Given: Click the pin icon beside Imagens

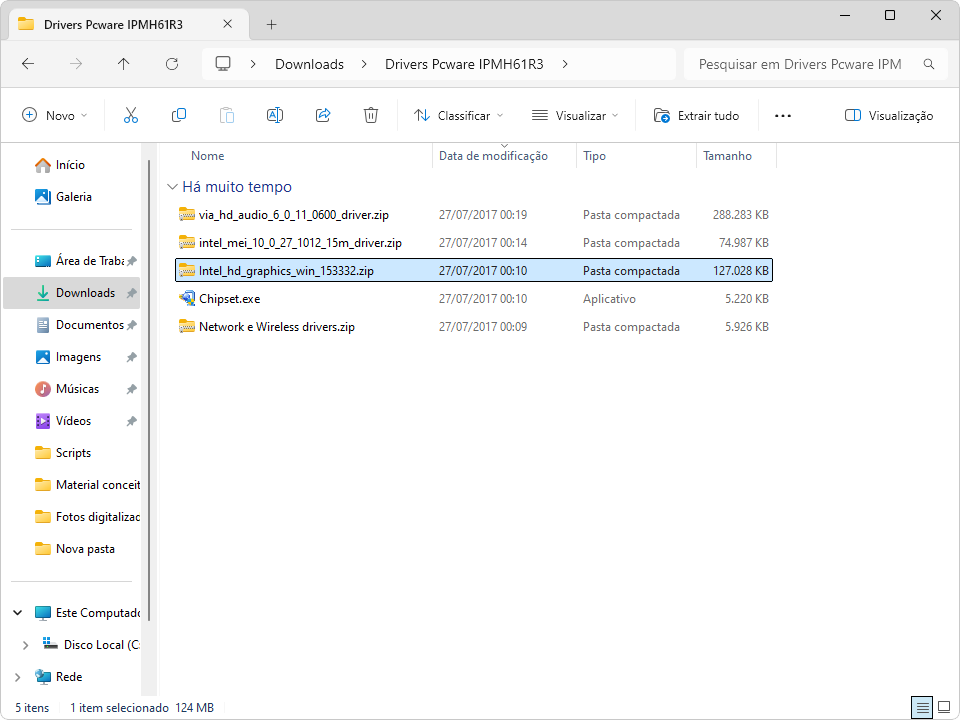Looking at the screenshot, I should [x=131, y=357].
